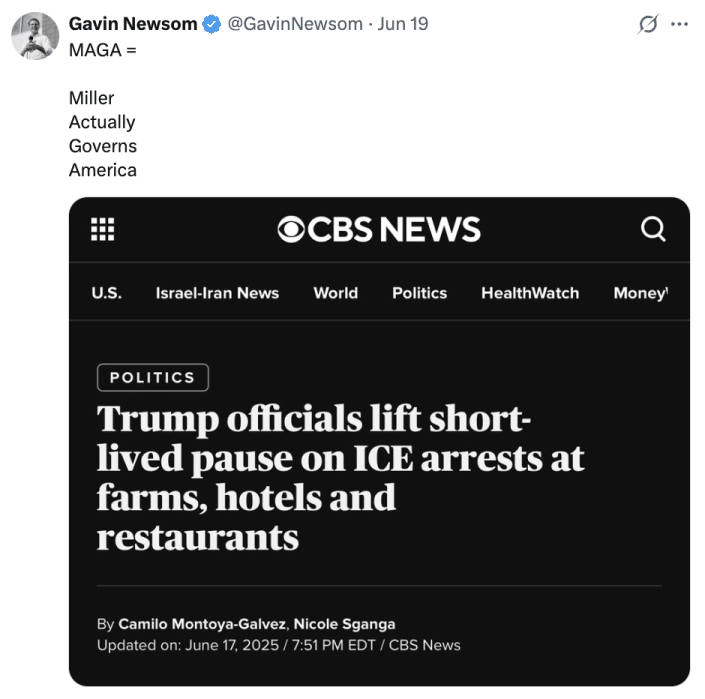This screenshot has height=699, width=705.
Task: Click author Nicole Sganga's name
Action: (345, 624)
